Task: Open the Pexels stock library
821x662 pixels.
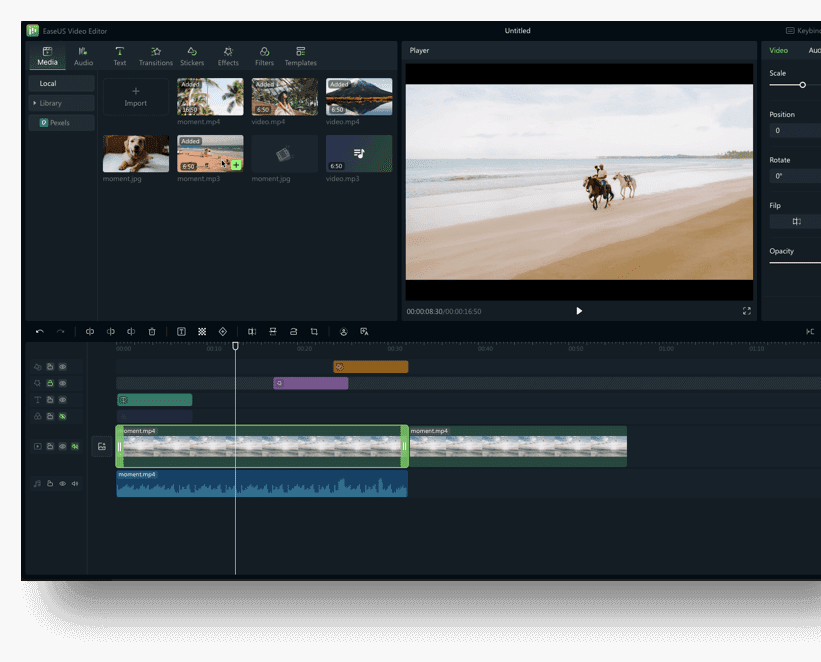Action: tap(62, 123)
